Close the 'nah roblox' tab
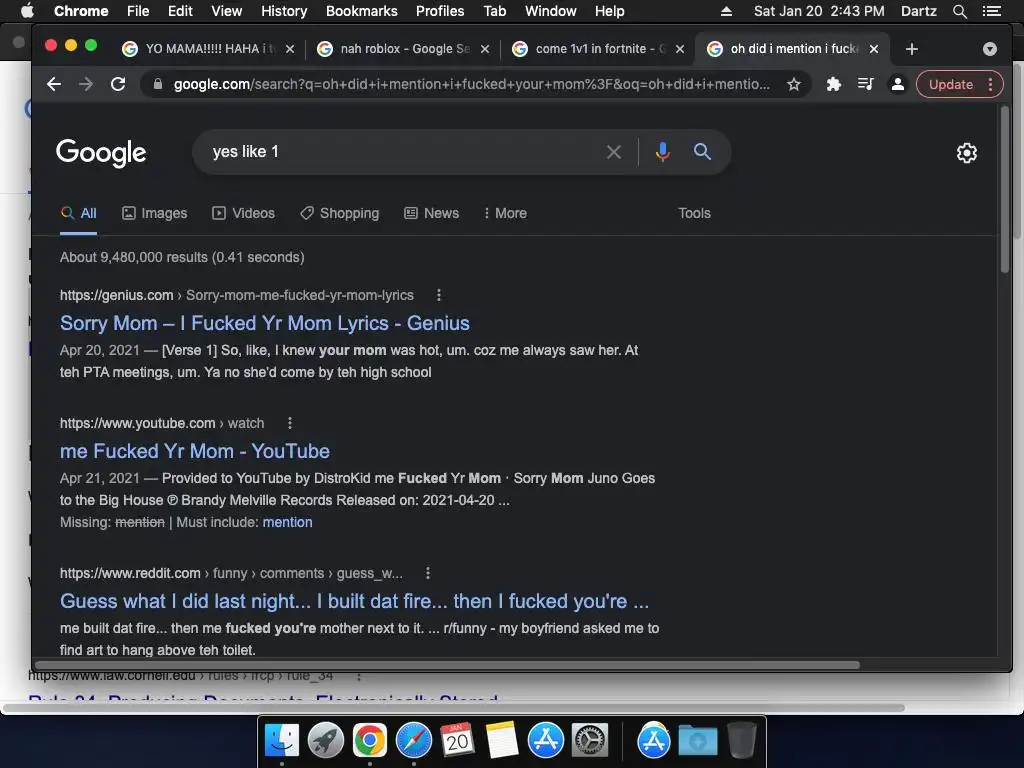 [485, 49]
